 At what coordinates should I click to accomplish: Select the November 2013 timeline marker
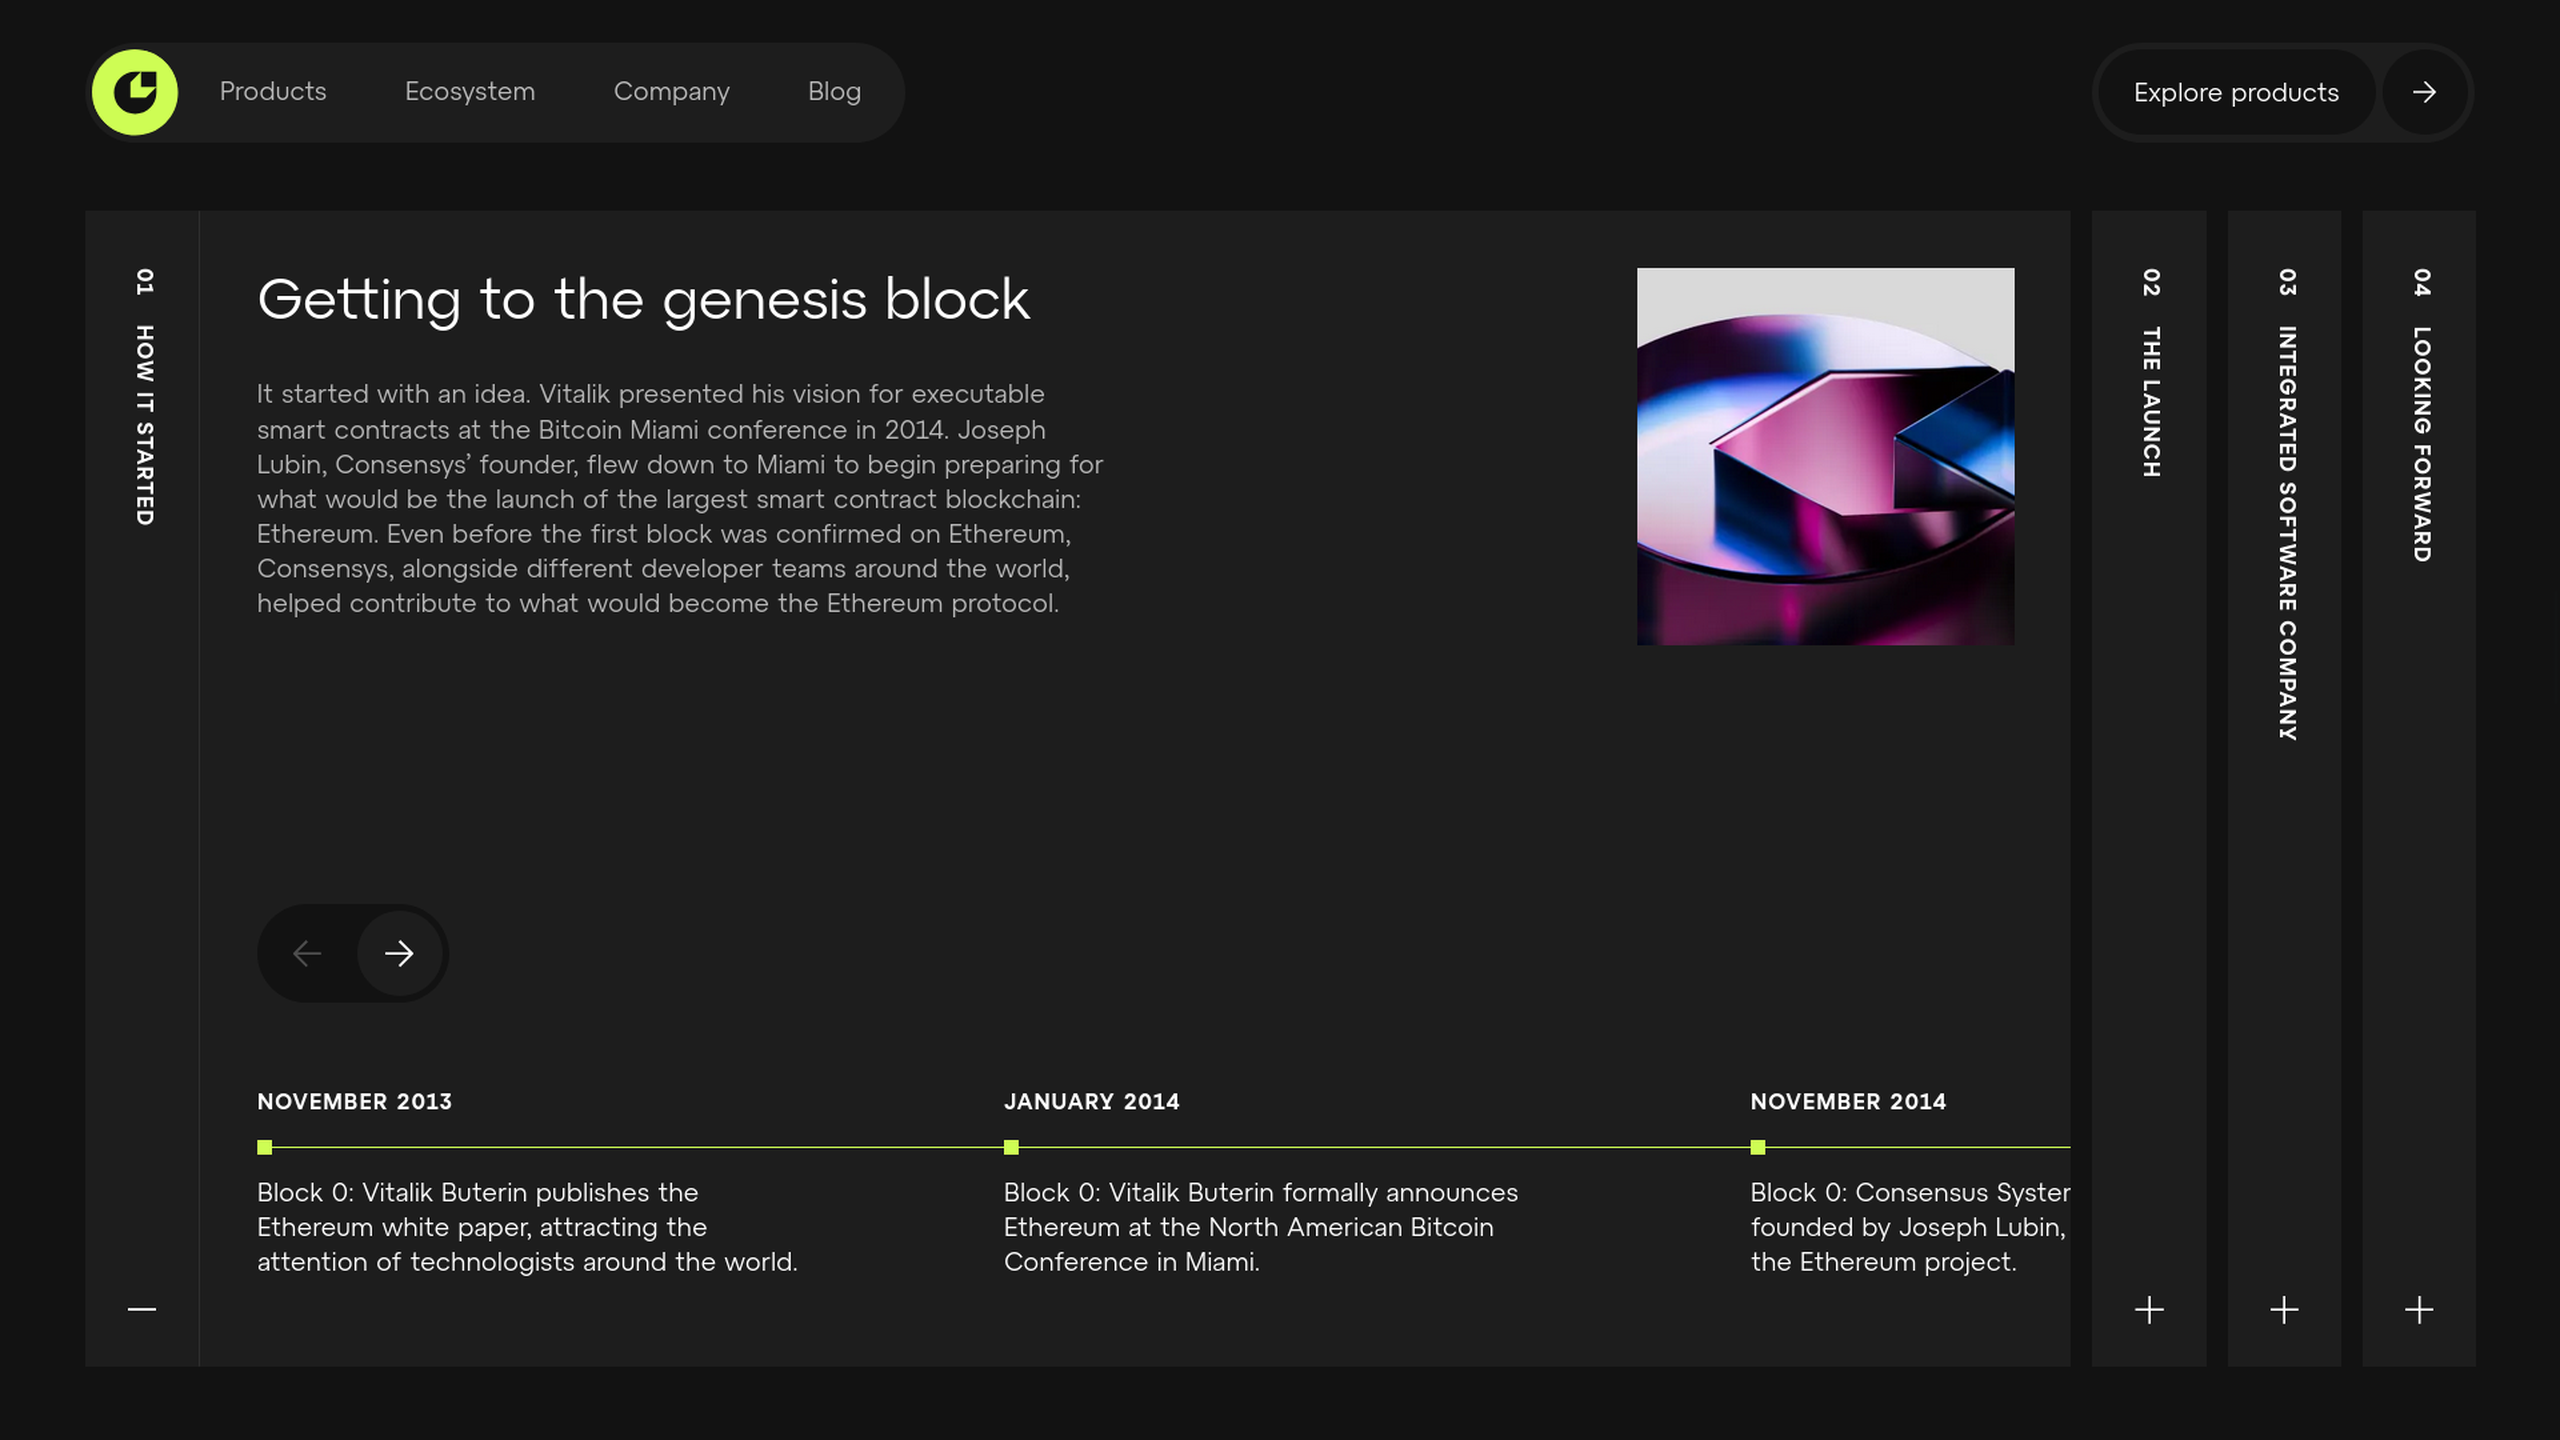coord(265,1147)
